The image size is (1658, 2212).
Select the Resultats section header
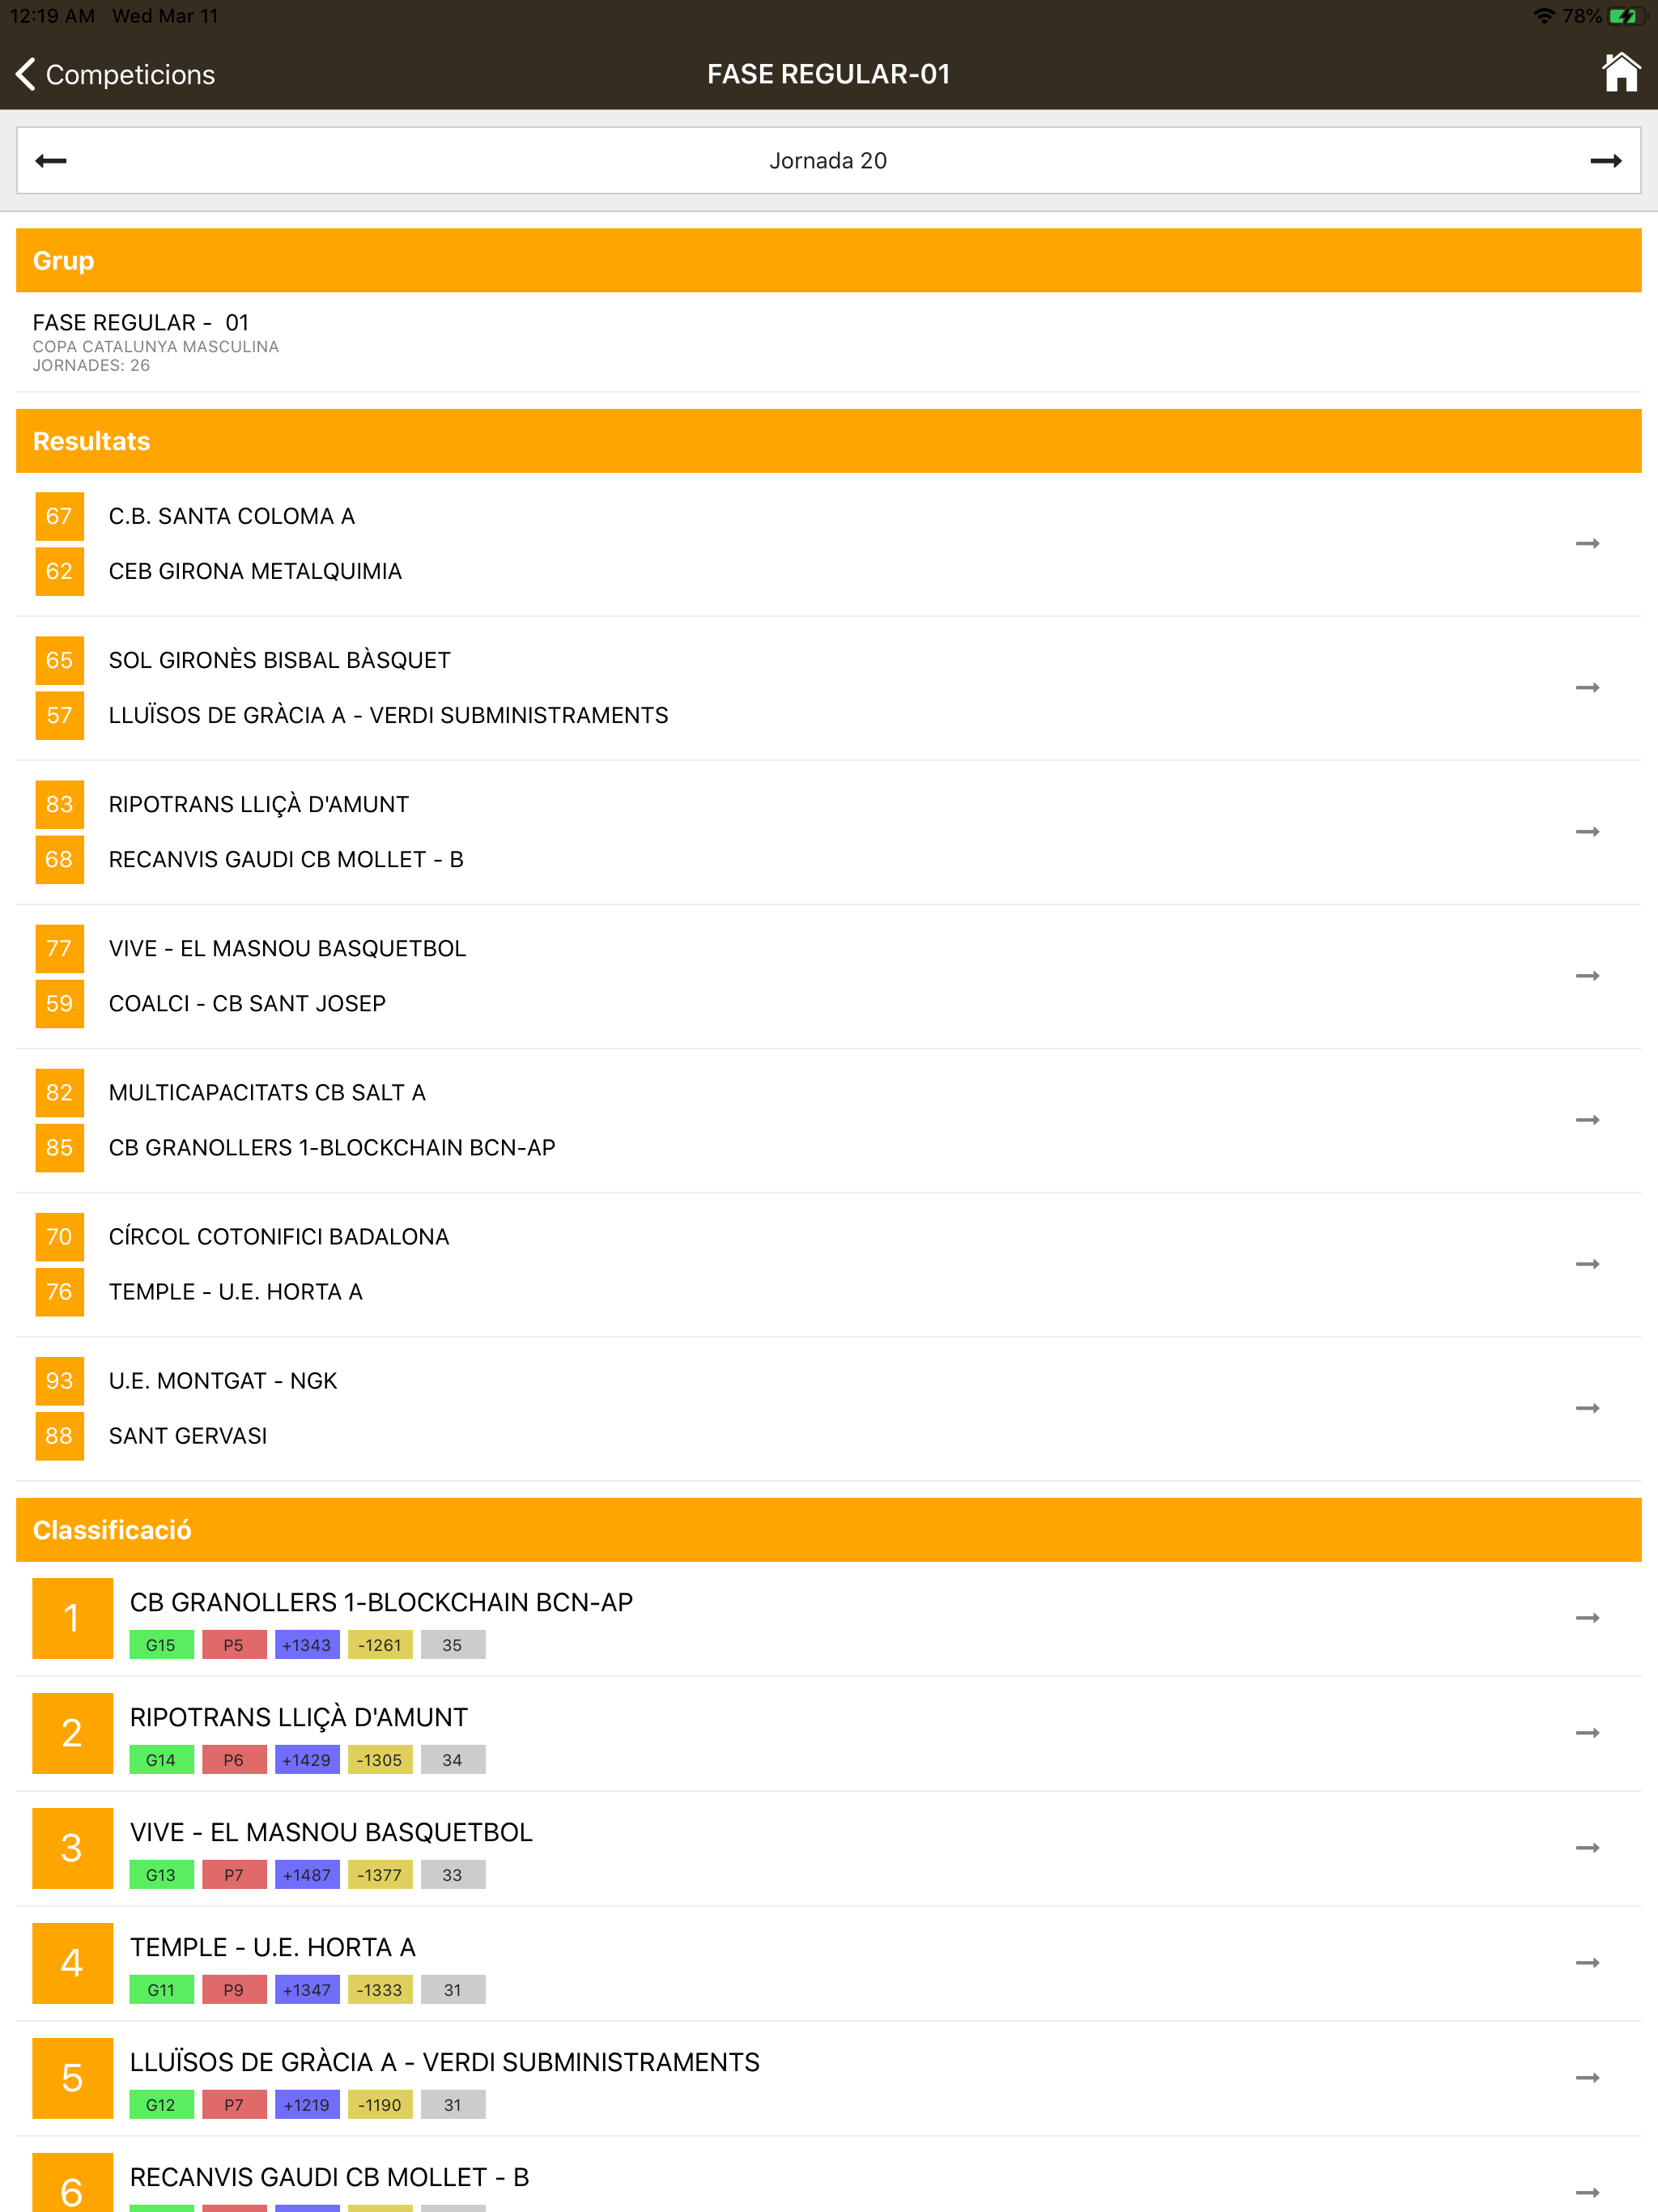tap(91, 441)
